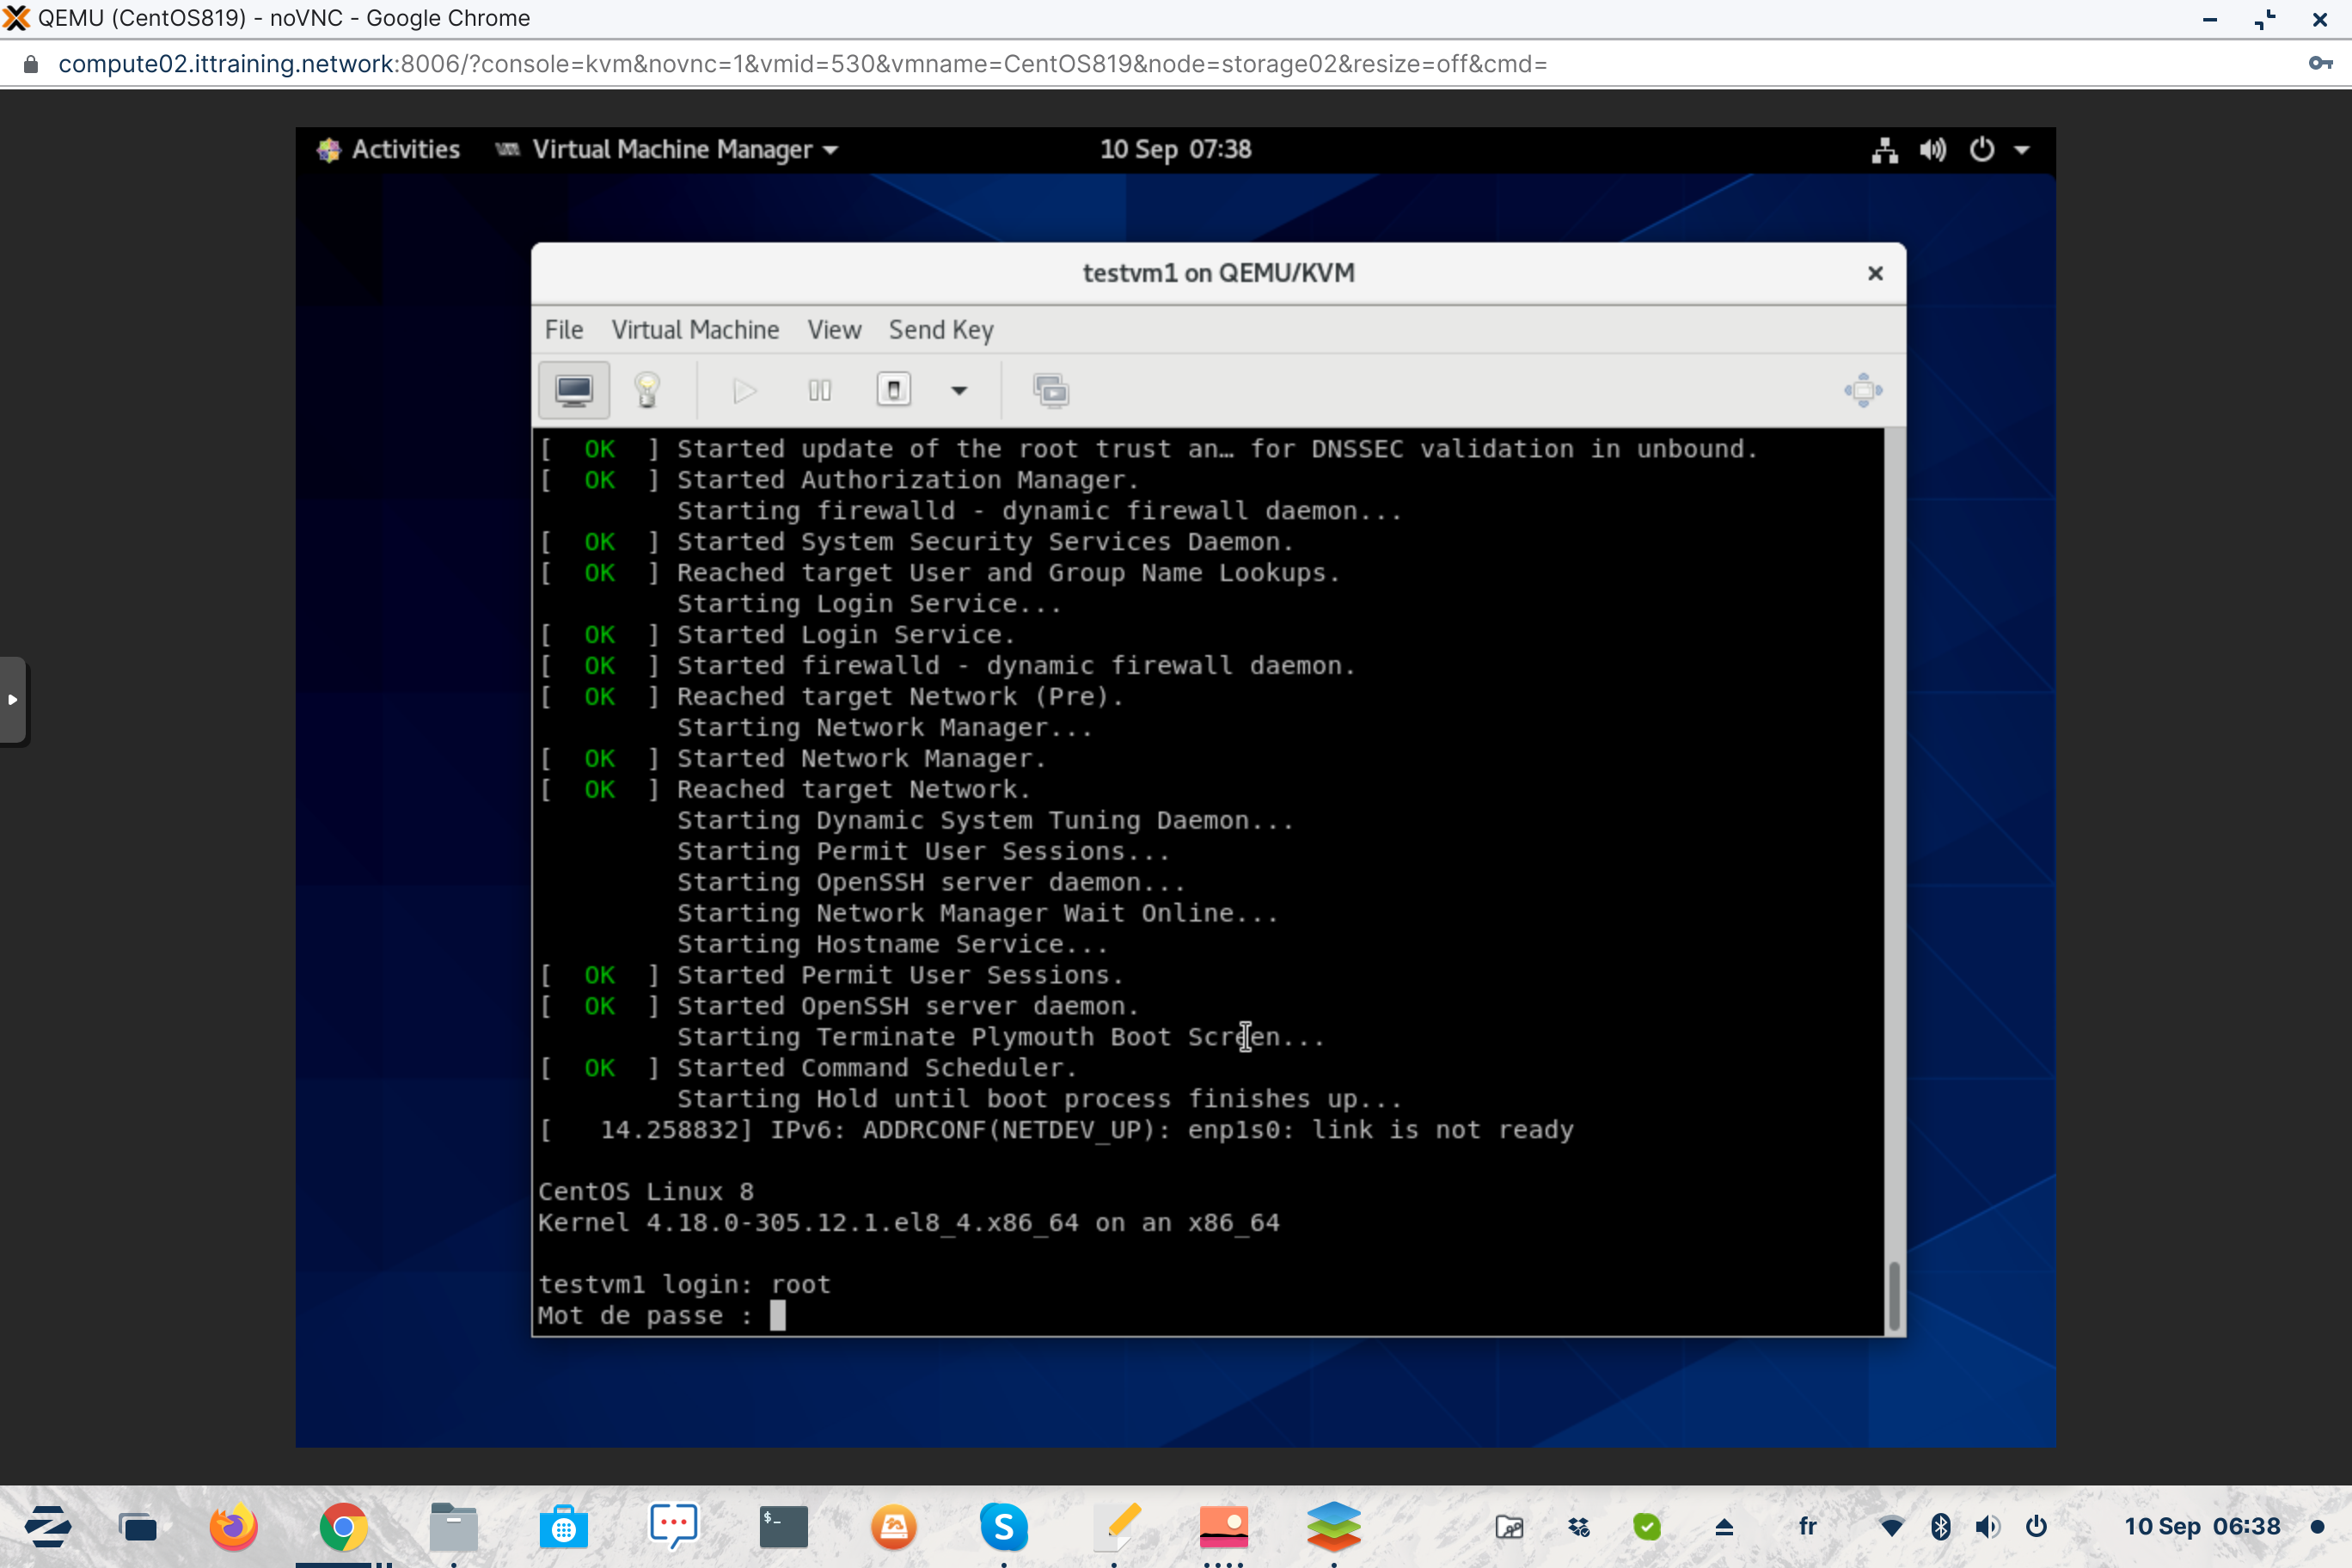Open the fr keyboard layout indicator
This screenshot has width=2352, height=1568.
point(1808,1526)
